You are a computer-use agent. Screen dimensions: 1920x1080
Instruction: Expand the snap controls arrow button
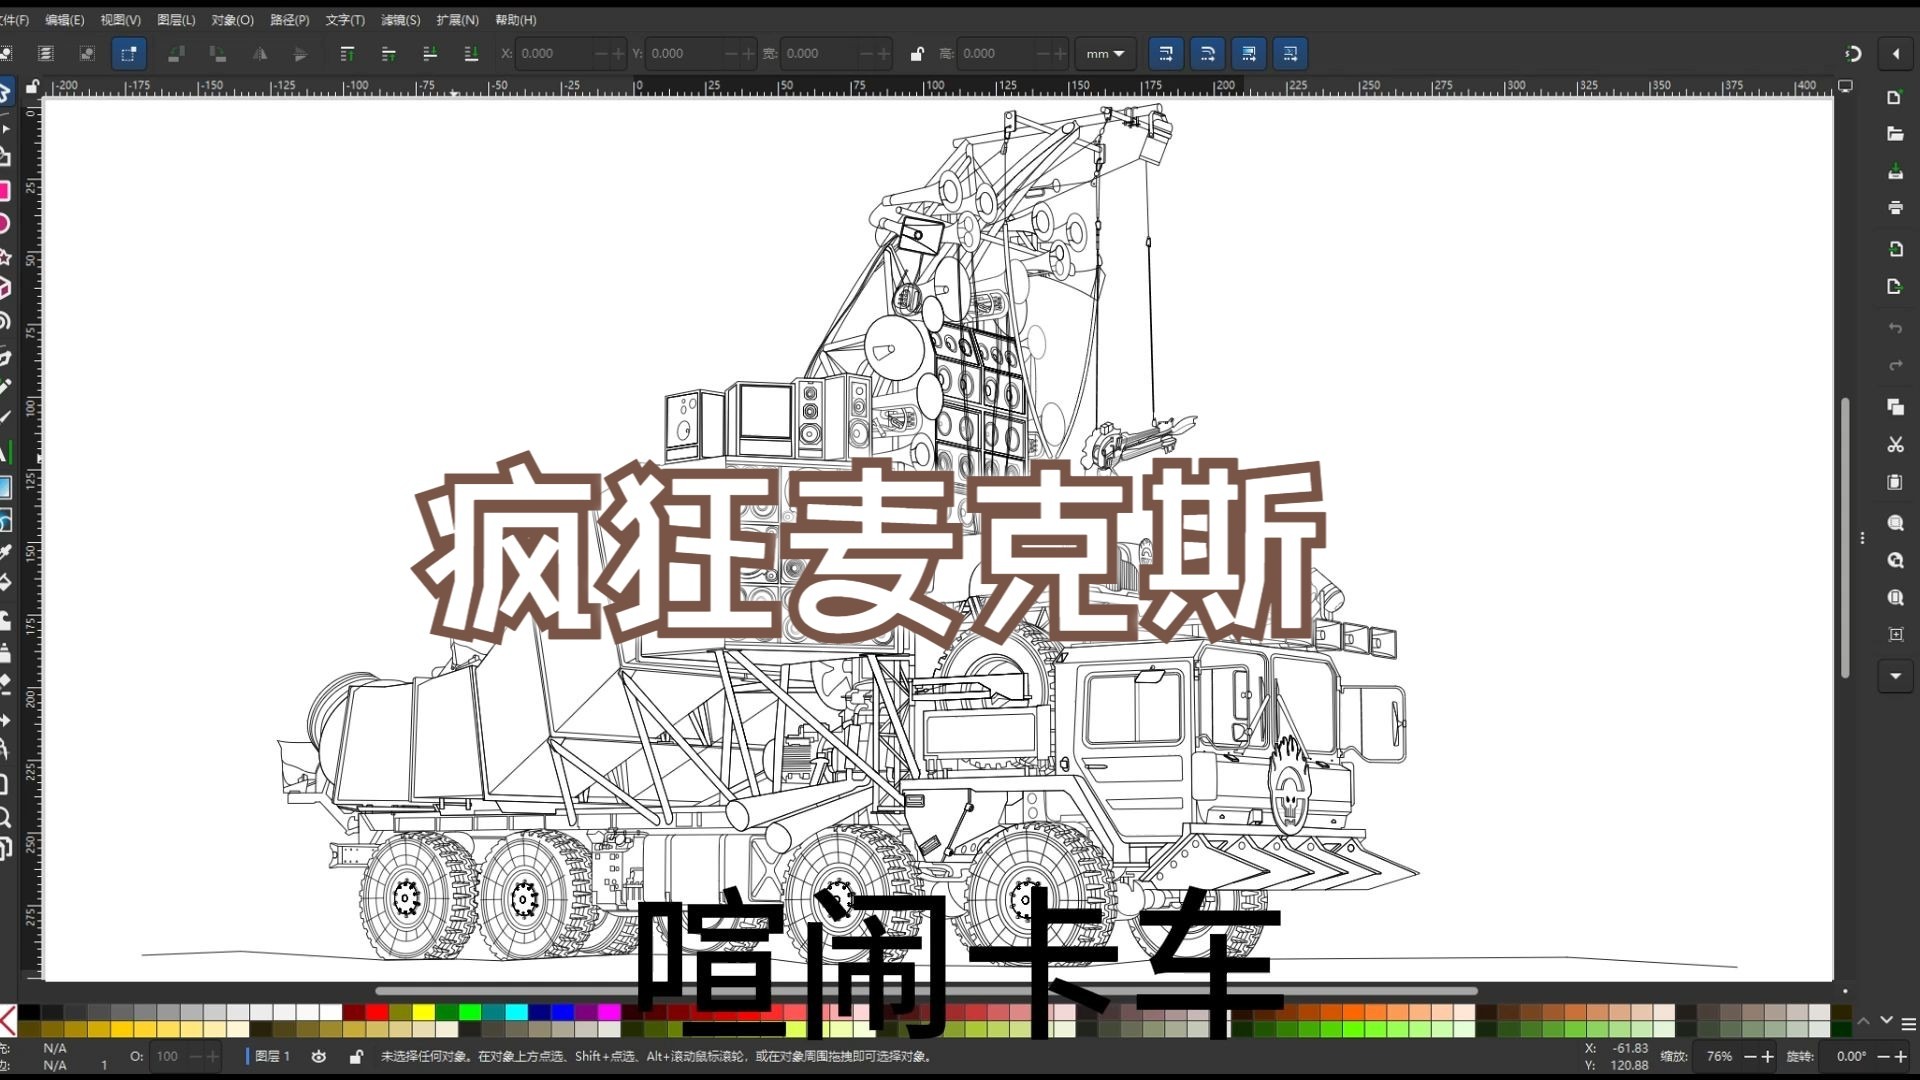point(1896,54)
